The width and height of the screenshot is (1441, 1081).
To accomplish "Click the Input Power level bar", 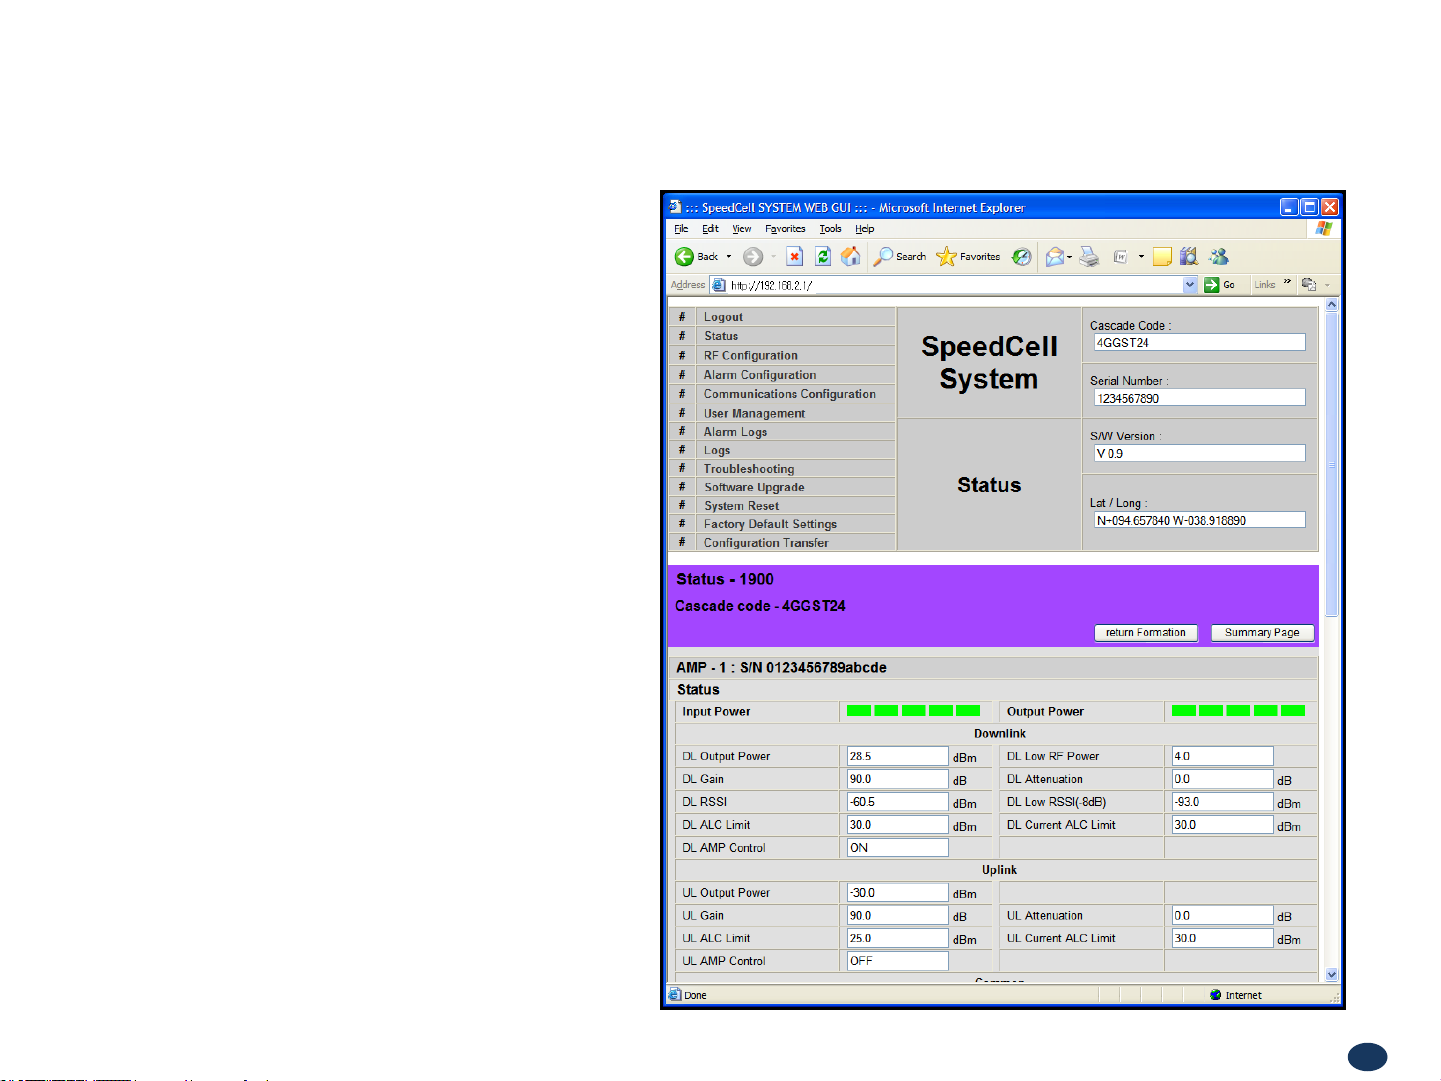I will pyautogui.click(x=913, y=711).
